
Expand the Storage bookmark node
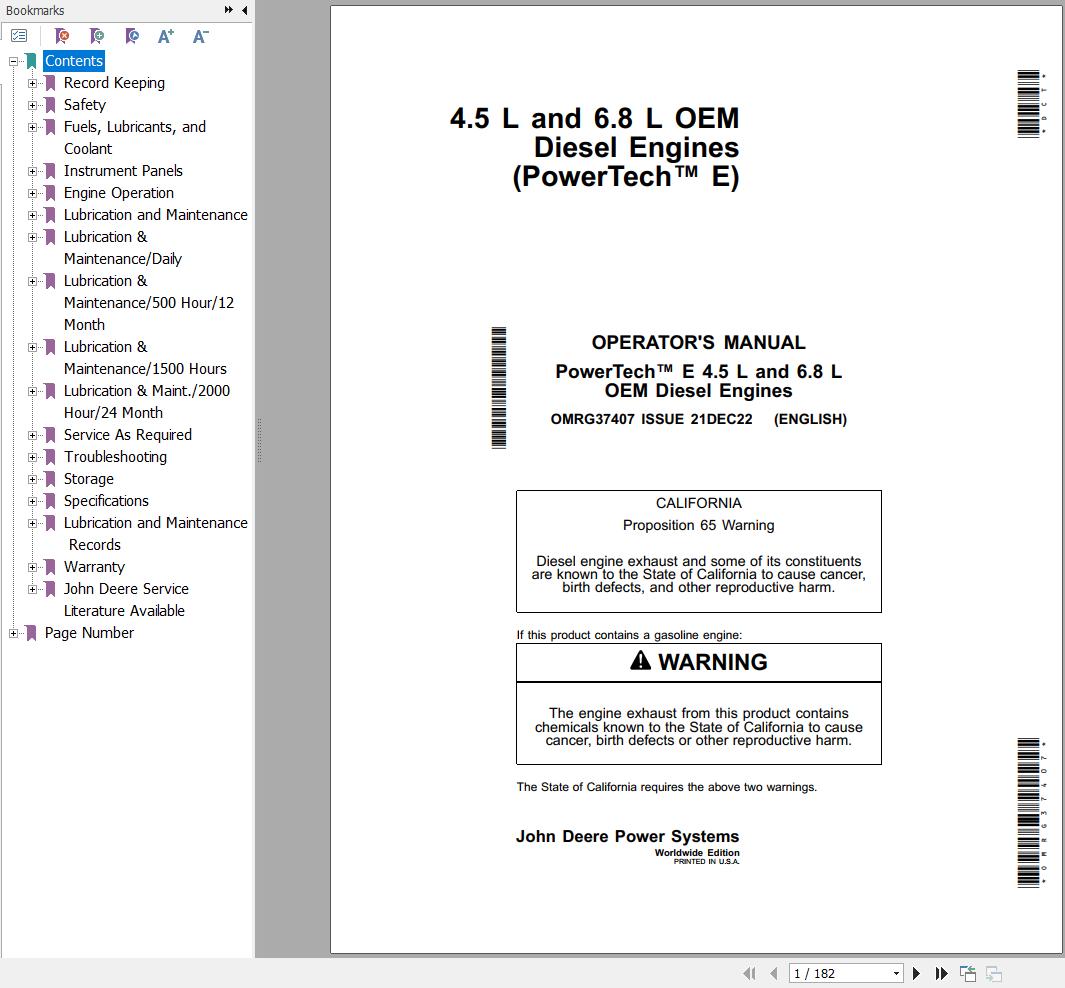[32, 479]
